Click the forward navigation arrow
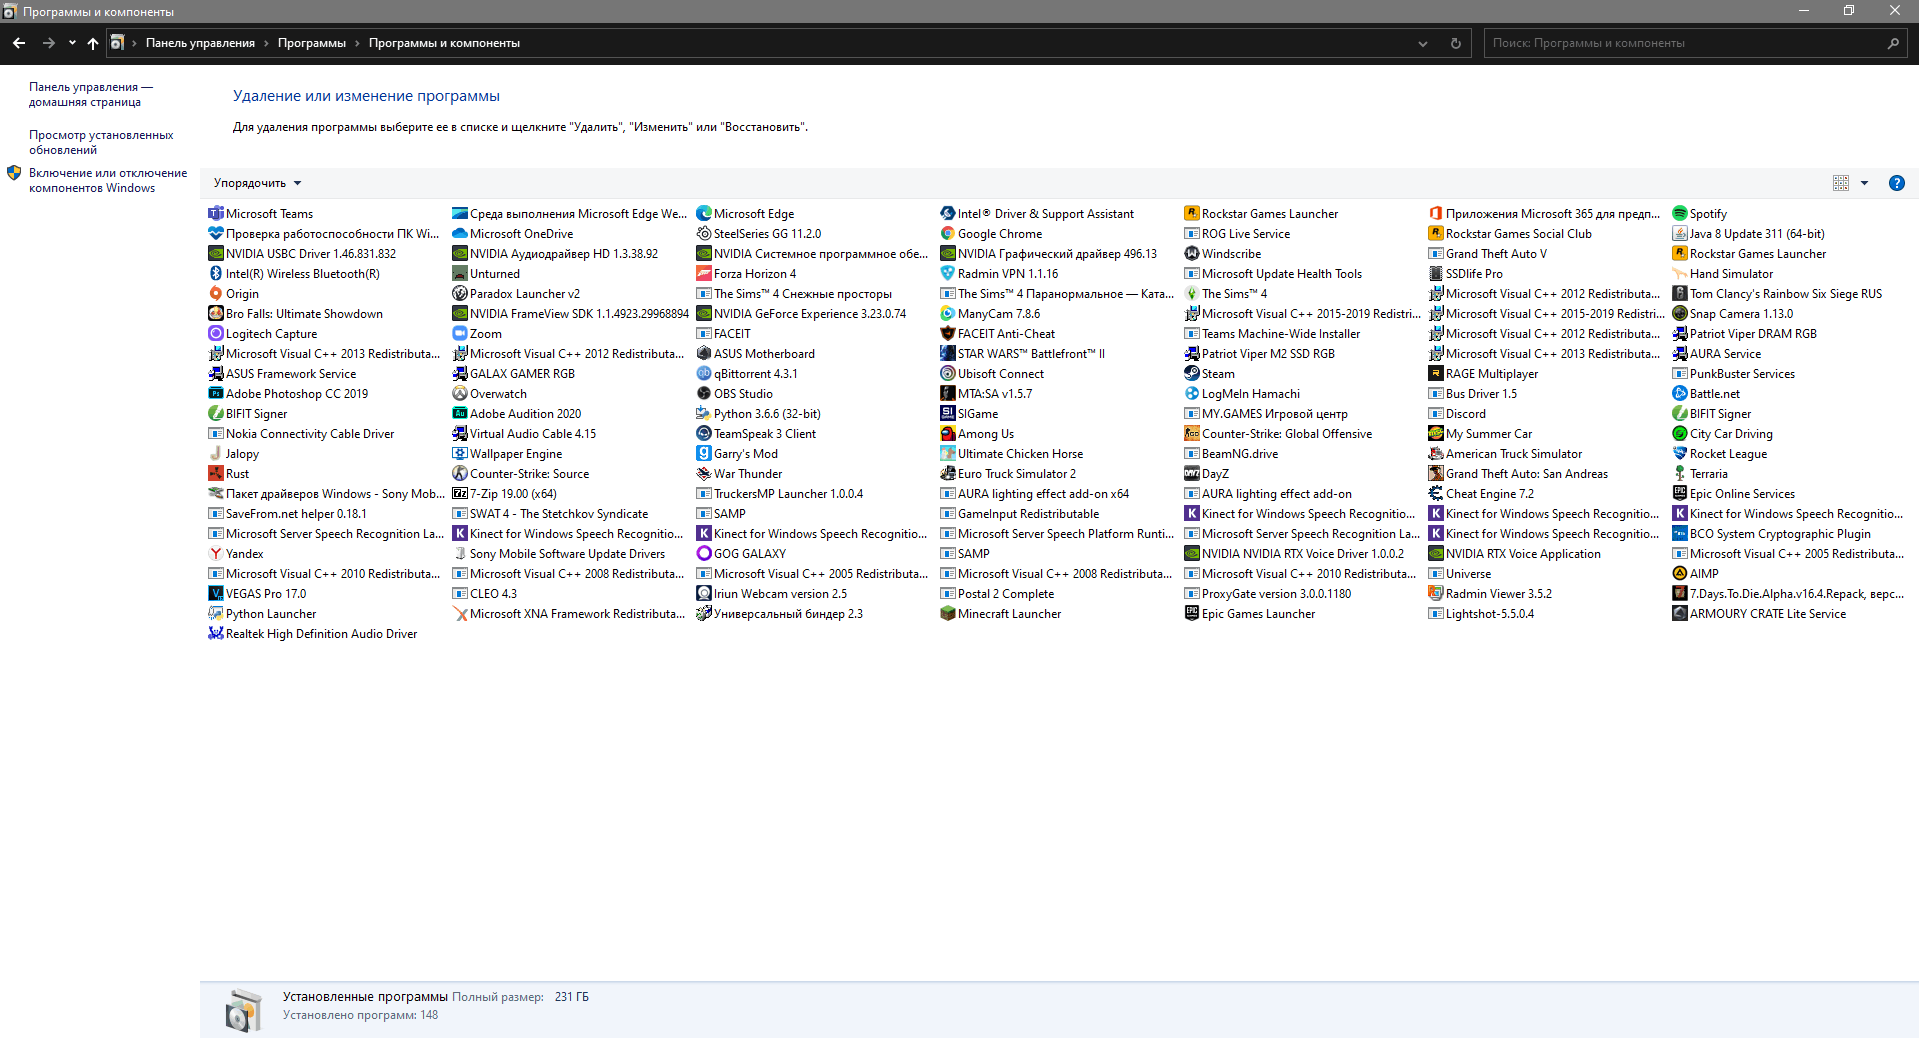1919x1038 pixels. tap(48, 43)
